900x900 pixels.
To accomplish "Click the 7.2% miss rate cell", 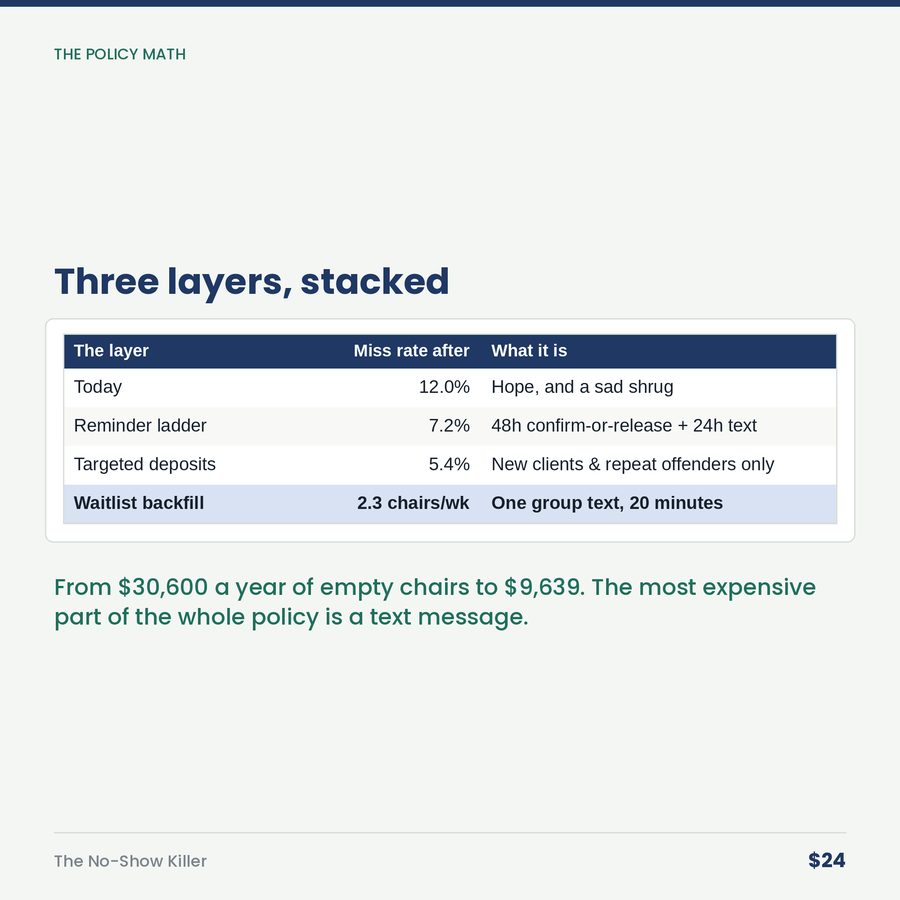I will click(449, 426).
